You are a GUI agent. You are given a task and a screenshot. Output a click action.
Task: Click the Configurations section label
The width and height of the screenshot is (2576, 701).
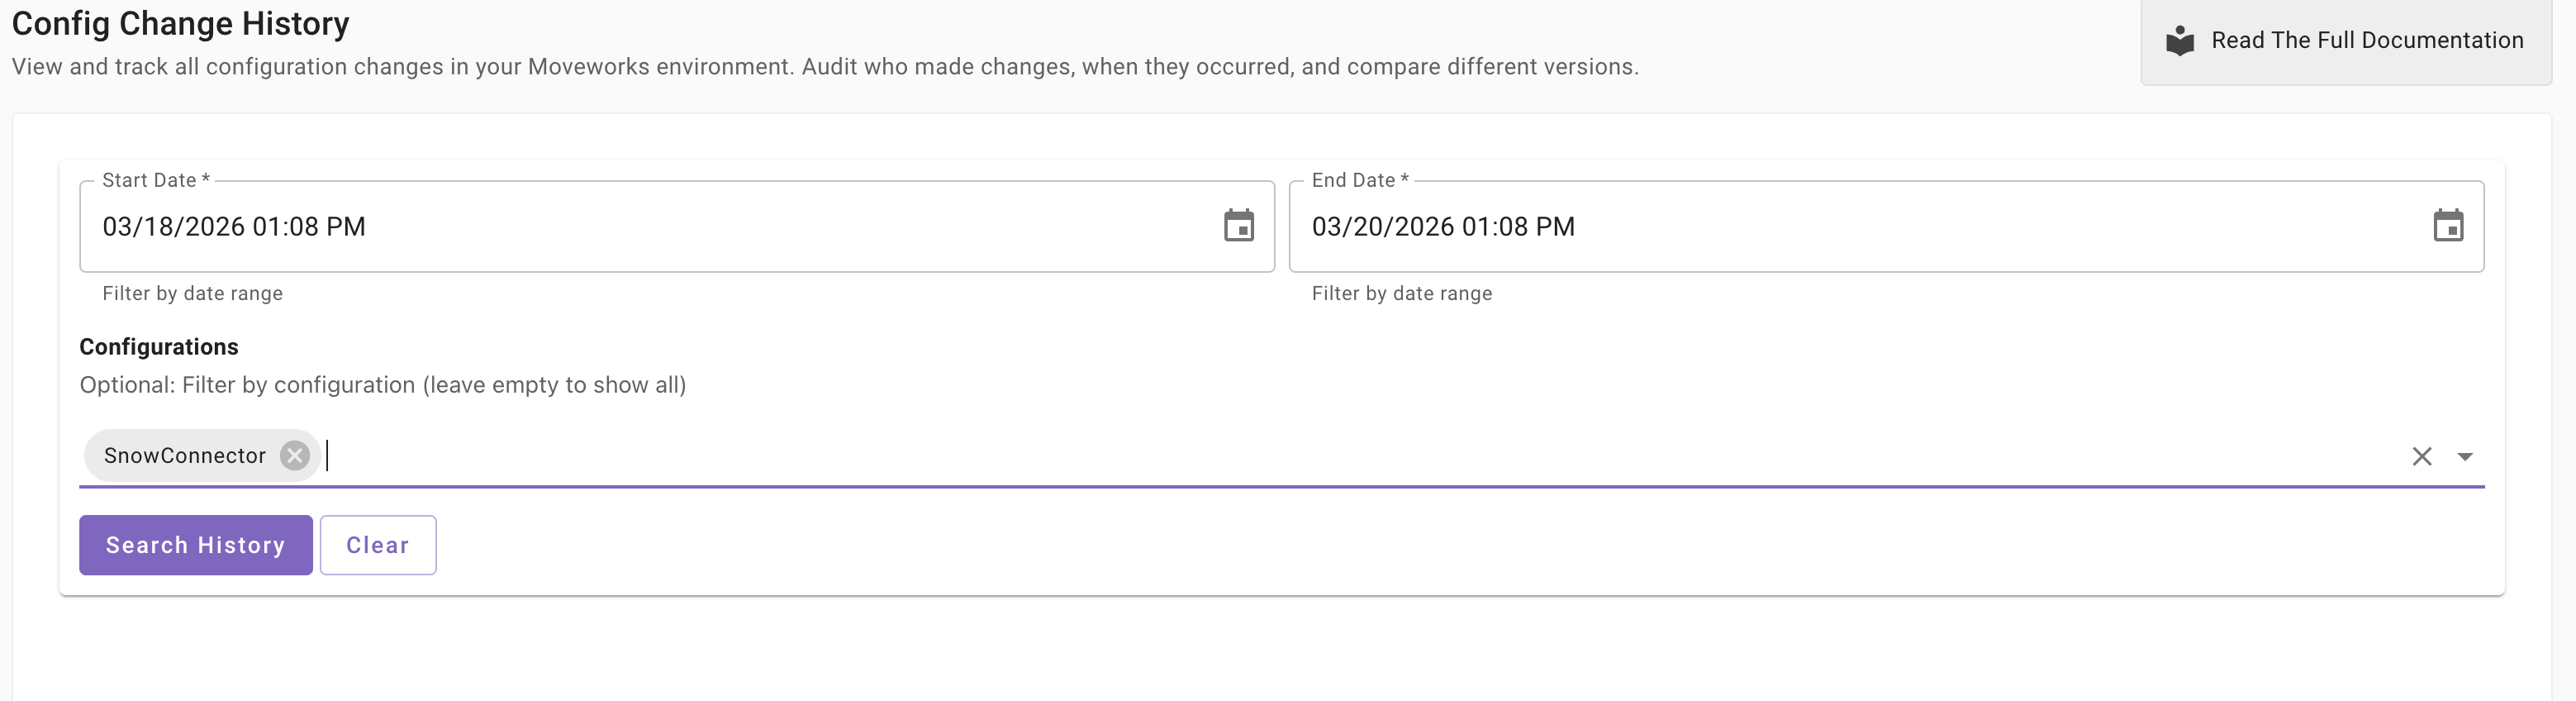(159, 347)
